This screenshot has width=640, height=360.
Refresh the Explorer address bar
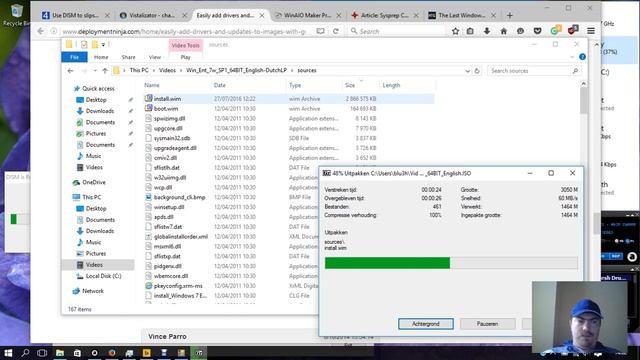pyautogui.click(x=477, y=71)
